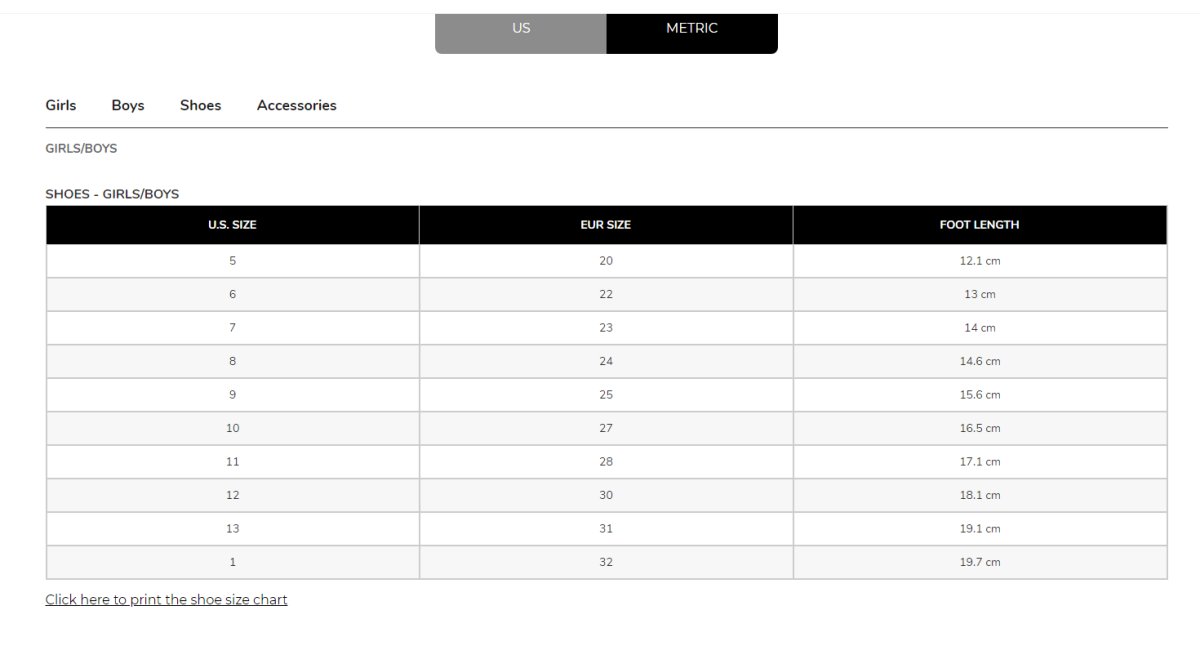This screenshot has width=1200, height=646.
Task: Select U.S. size 7 cell
Action: point(232,328)
